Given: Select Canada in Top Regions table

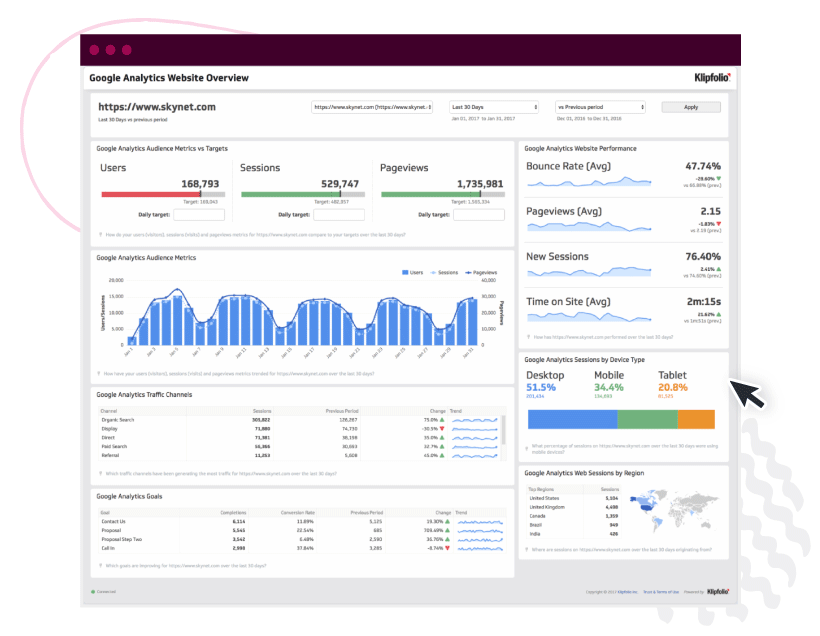Looking at the screenshot, I should 537,516.
